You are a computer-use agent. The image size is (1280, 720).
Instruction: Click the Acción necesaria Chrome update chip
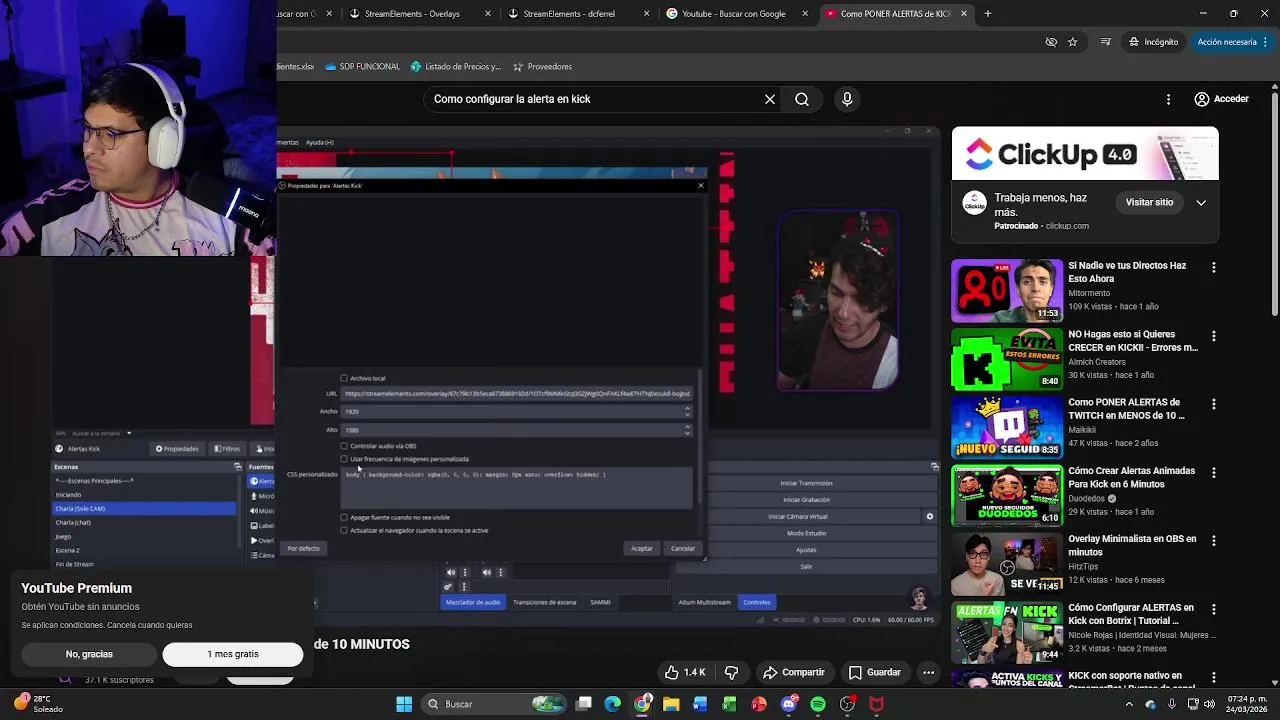(x=1234, y=42)
